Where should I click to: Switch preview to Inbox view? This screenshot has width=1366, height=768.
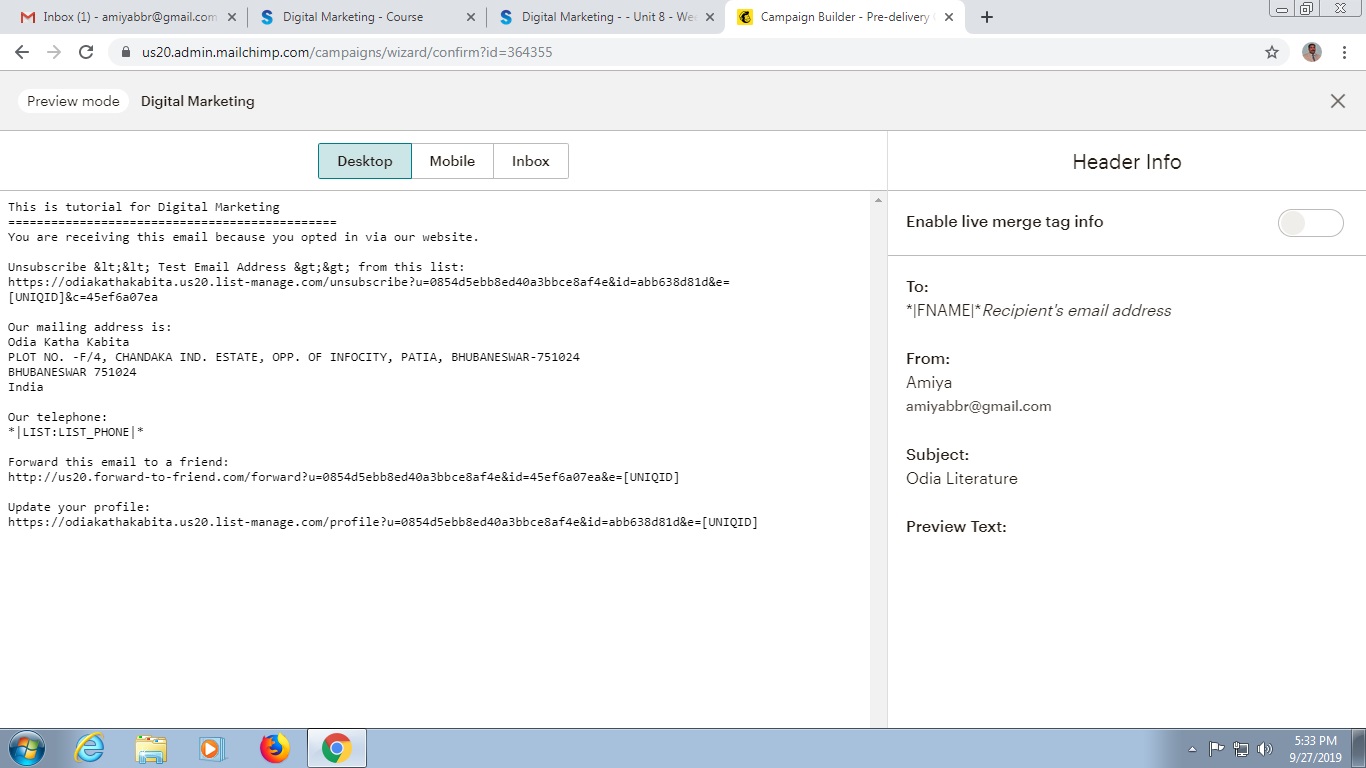[x=530, y=161]
